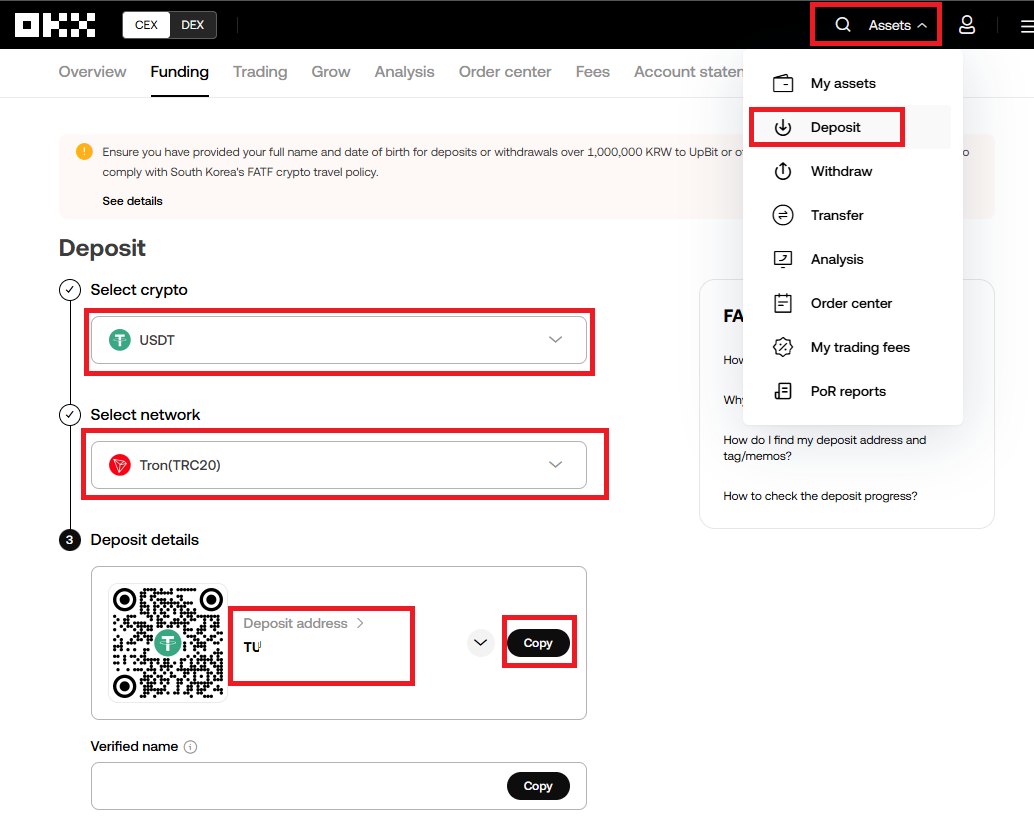Image resolution: width=1034 pixels, height=820 pixels.
Task: Click the download icon beside Deposit
Action: tap(783, 127)
